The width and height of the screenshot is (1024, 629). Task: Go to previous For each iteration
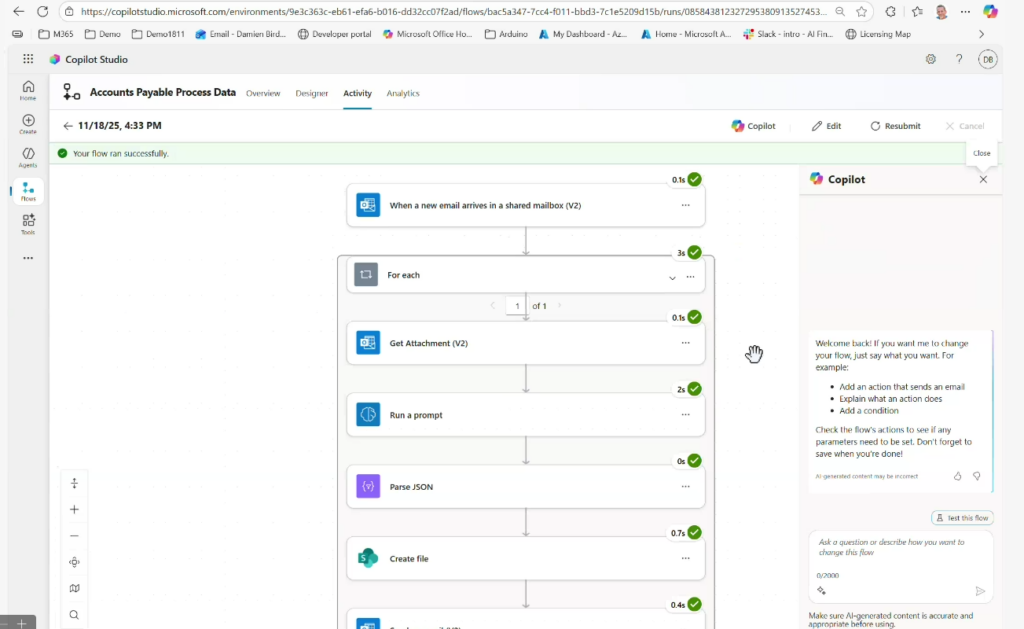492,305
